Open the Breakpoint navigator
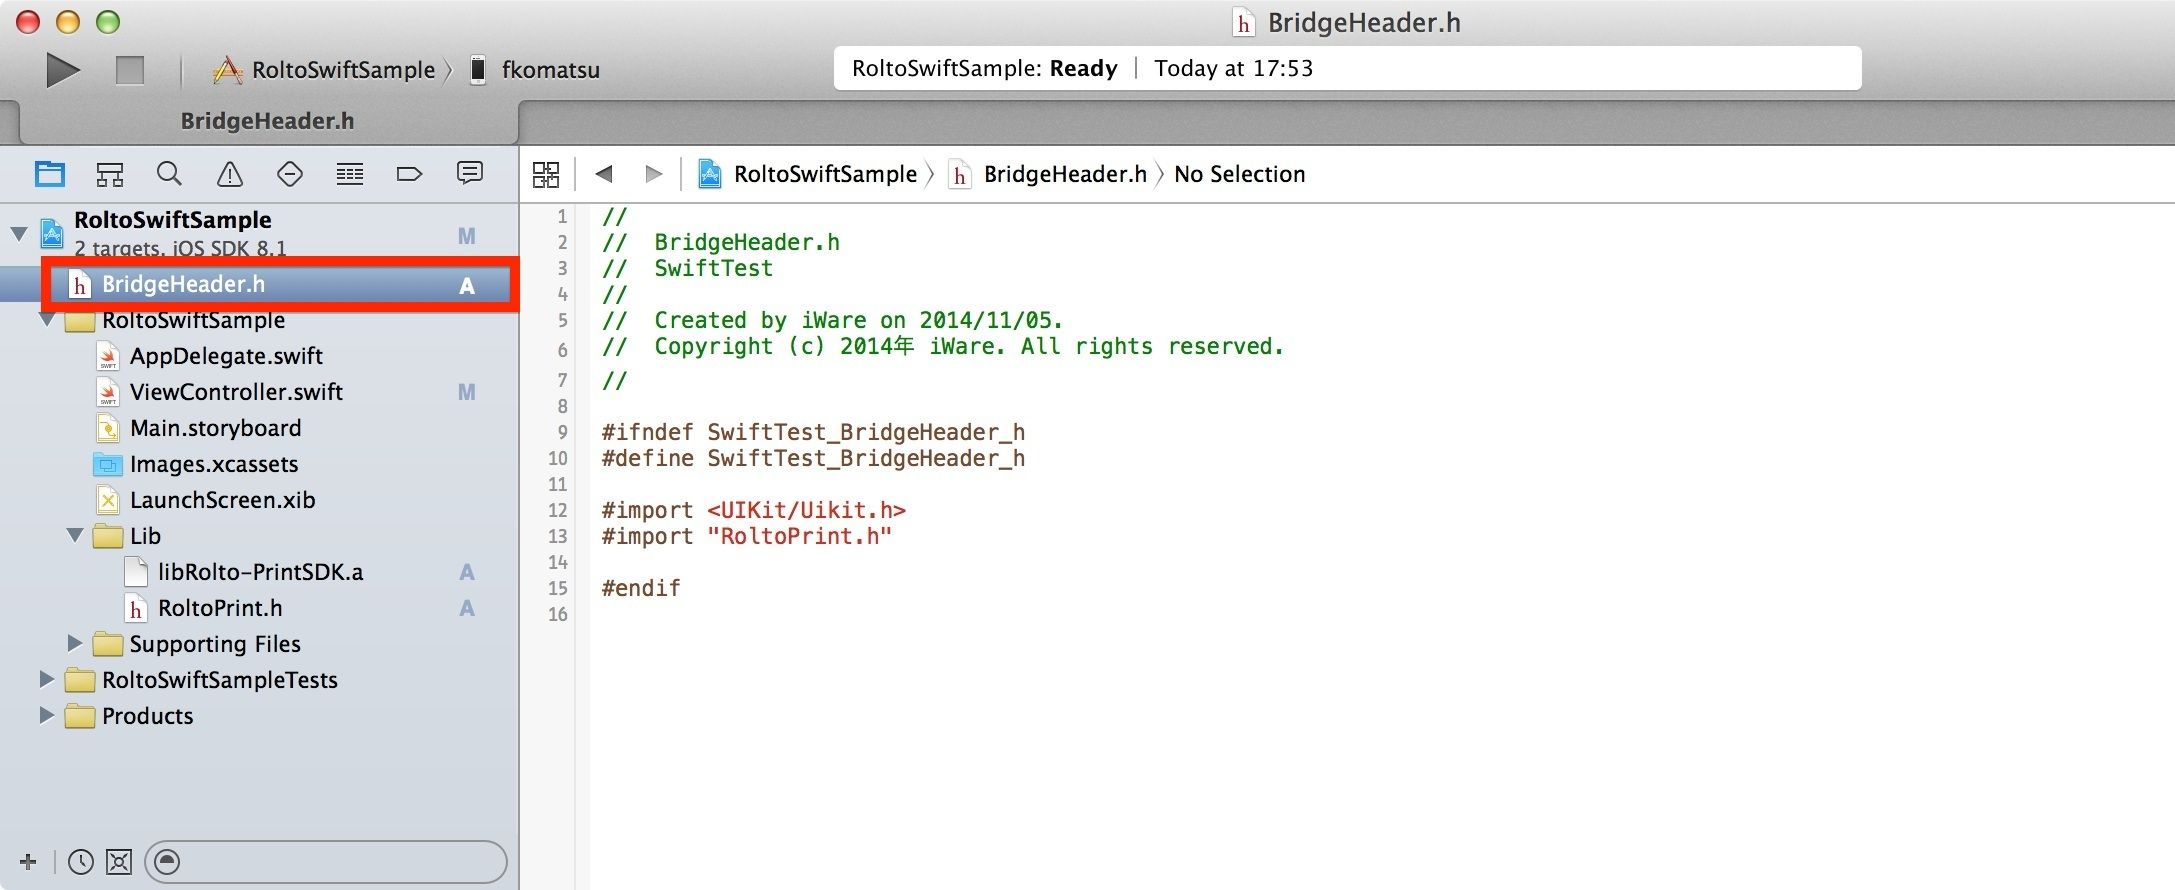The width and height of the screenshot is (2175, 890). (410, 174)
